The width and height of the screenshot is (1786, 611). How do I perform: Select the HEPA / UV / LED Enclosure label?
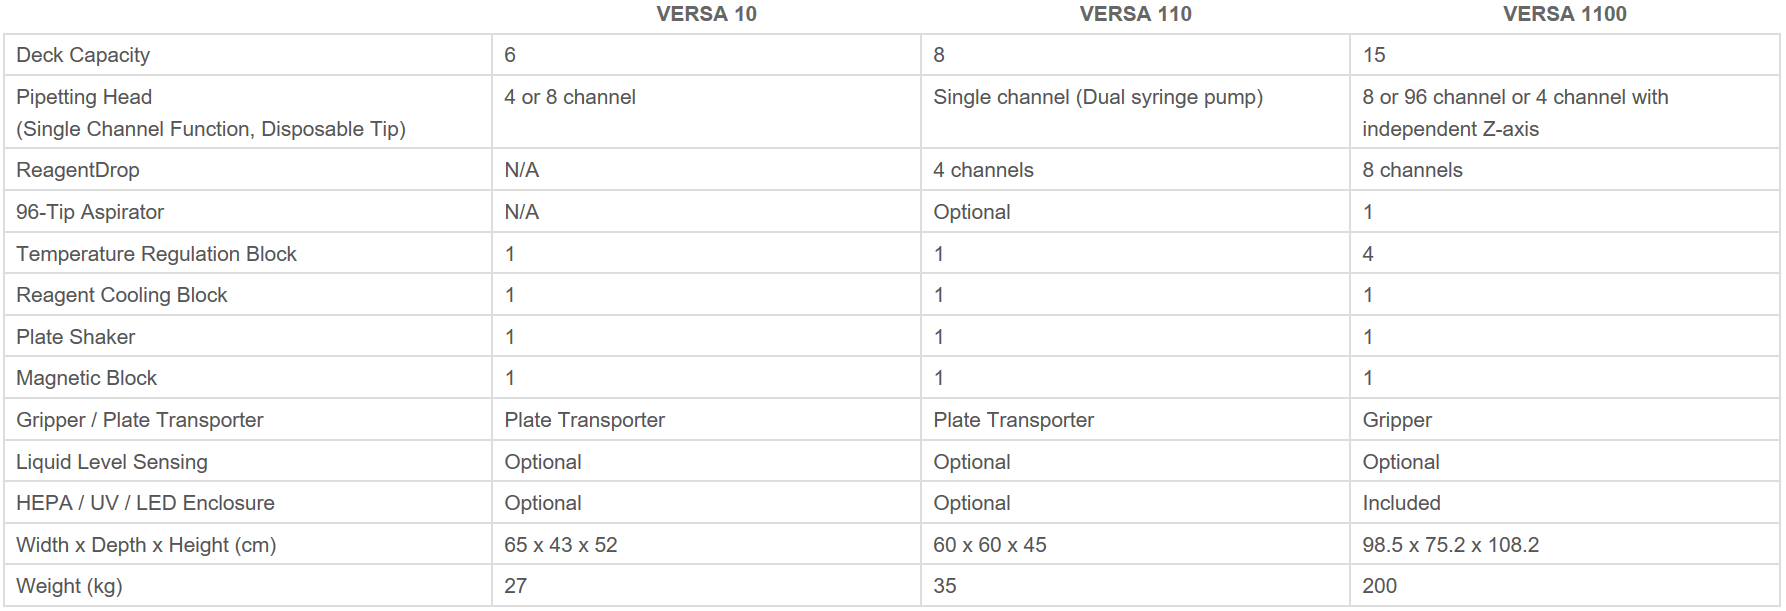pyautogui.click(x=145, y=503)
